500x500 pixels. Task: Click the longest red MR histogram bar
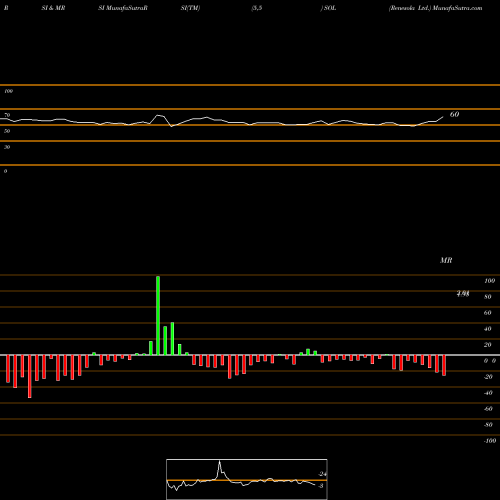pos(30,376)
